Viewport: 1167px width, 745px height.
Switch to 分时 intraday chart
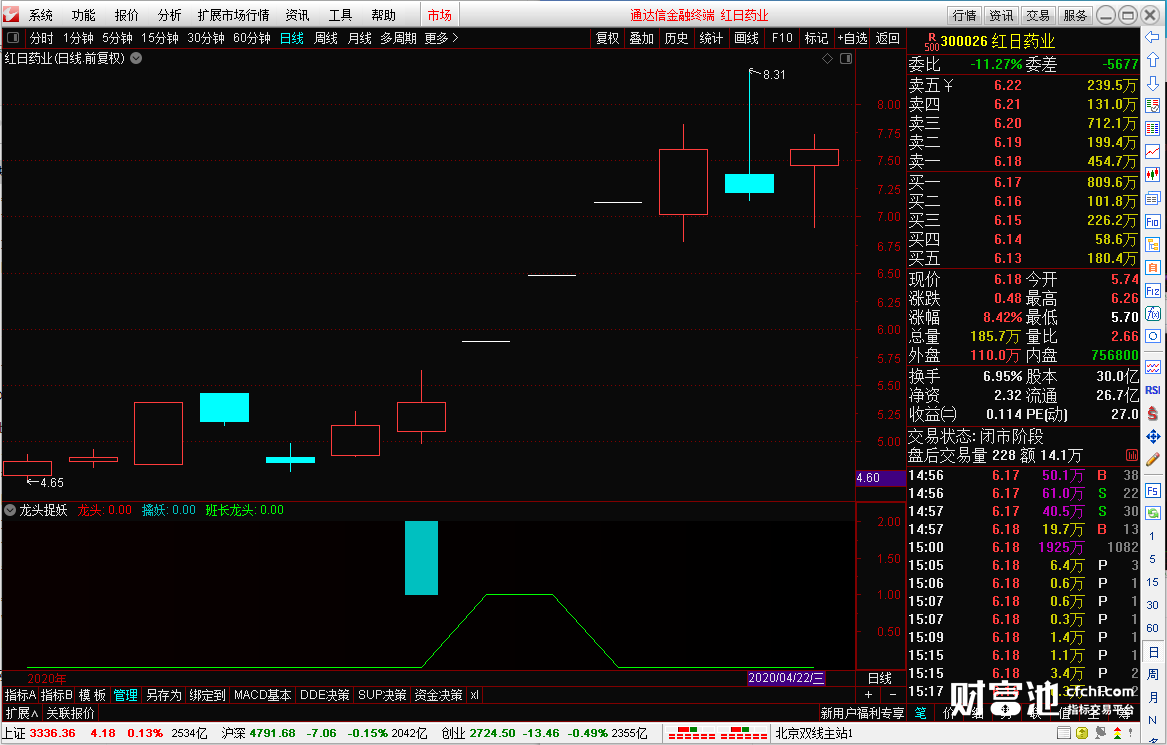point(42,37)
